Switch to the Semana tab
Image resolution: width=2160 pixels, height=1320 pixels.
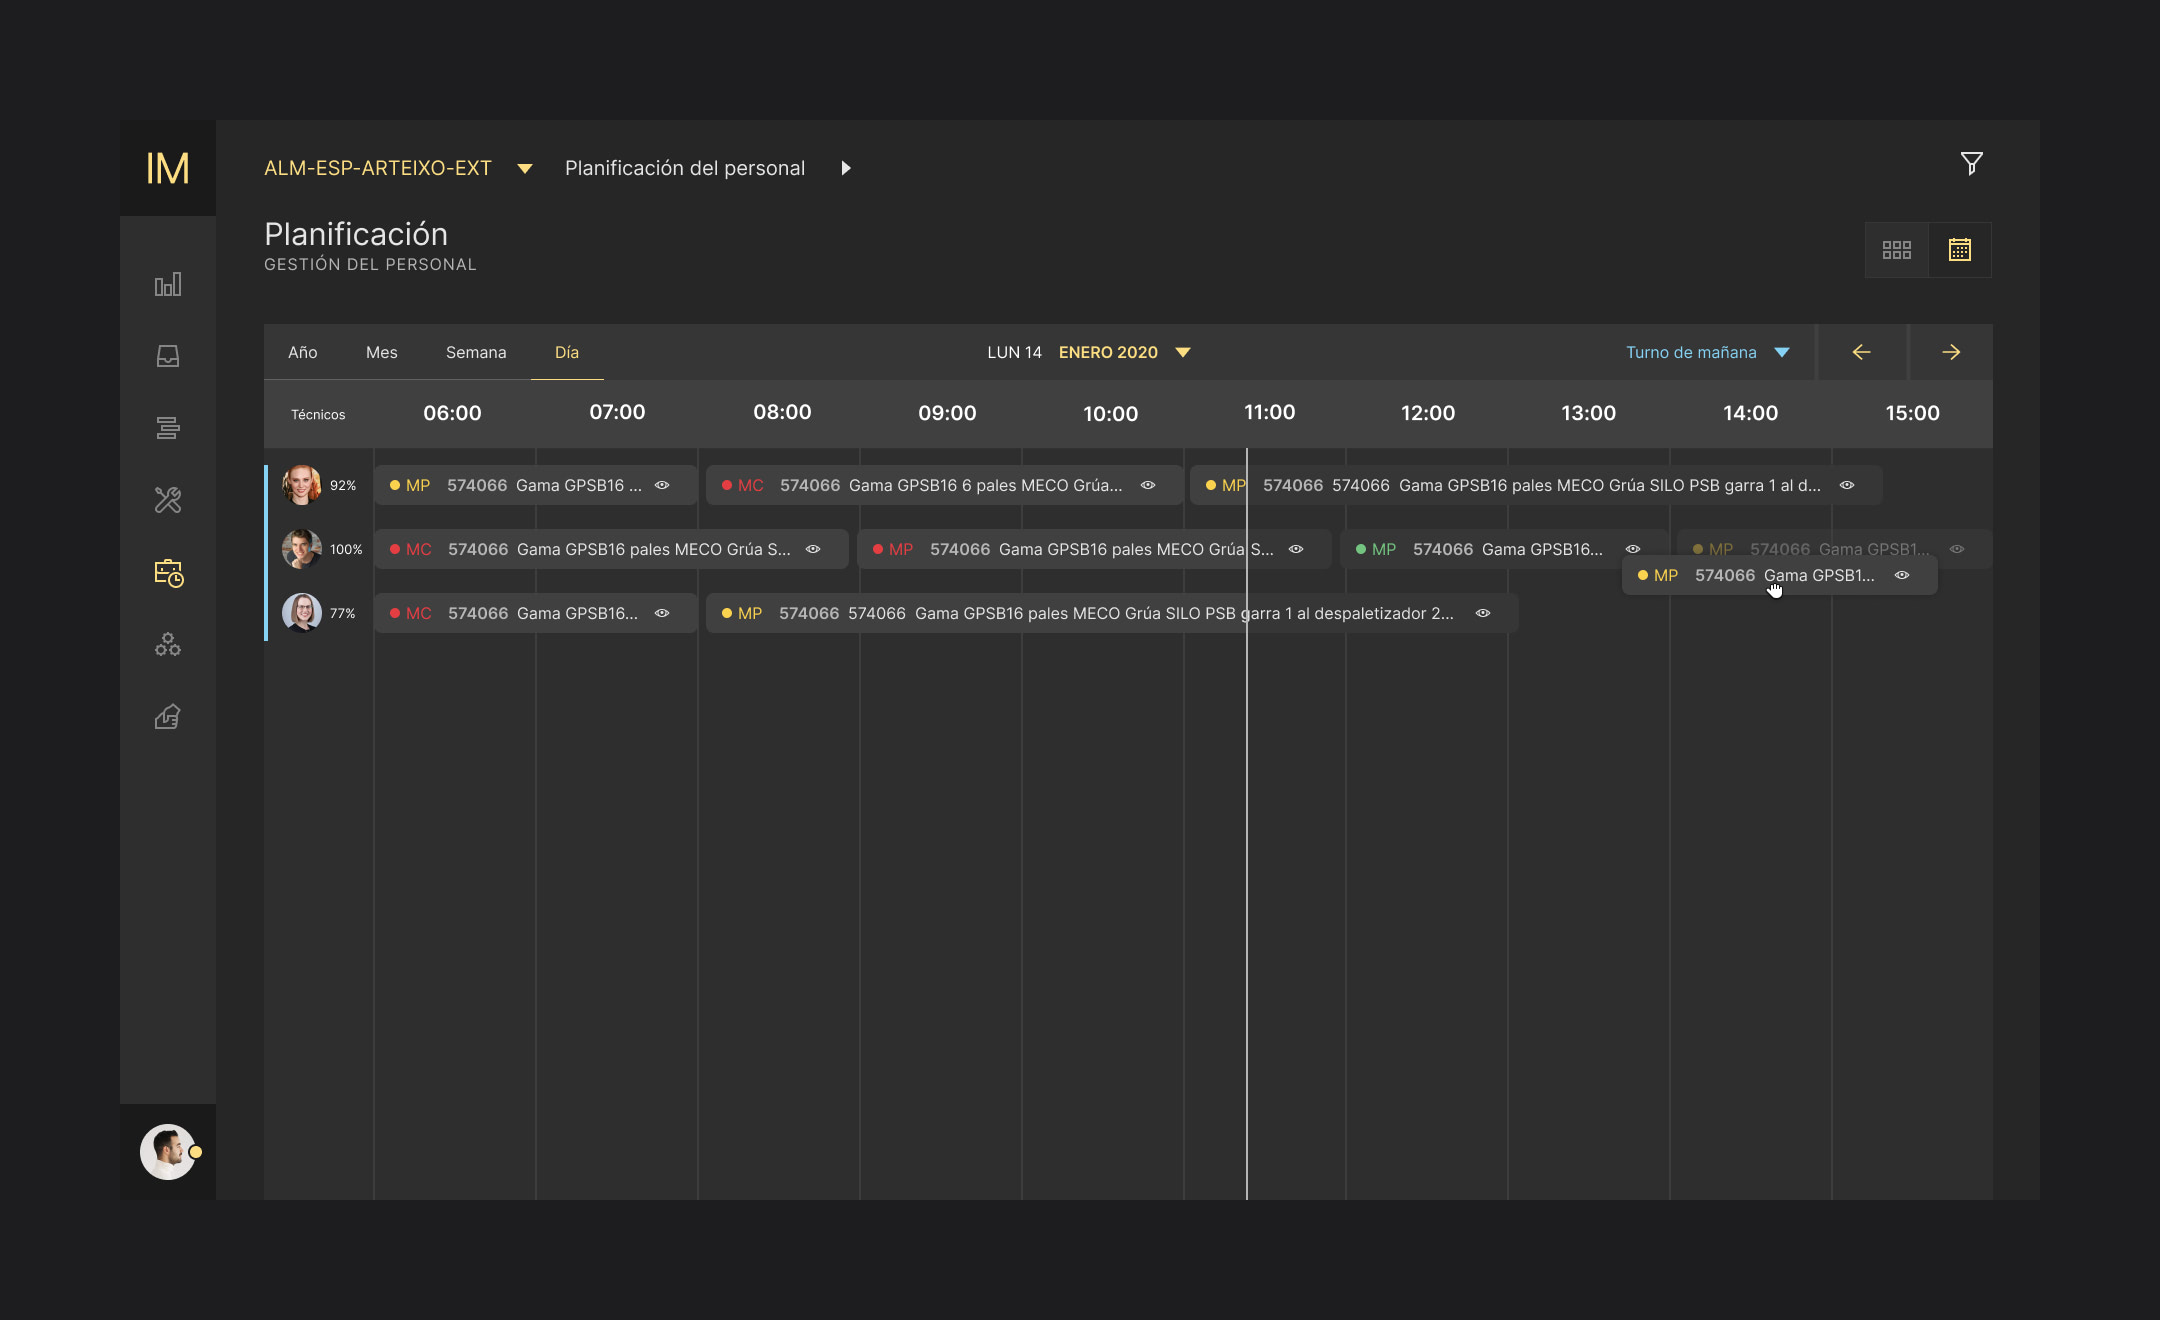coord(476,352)
